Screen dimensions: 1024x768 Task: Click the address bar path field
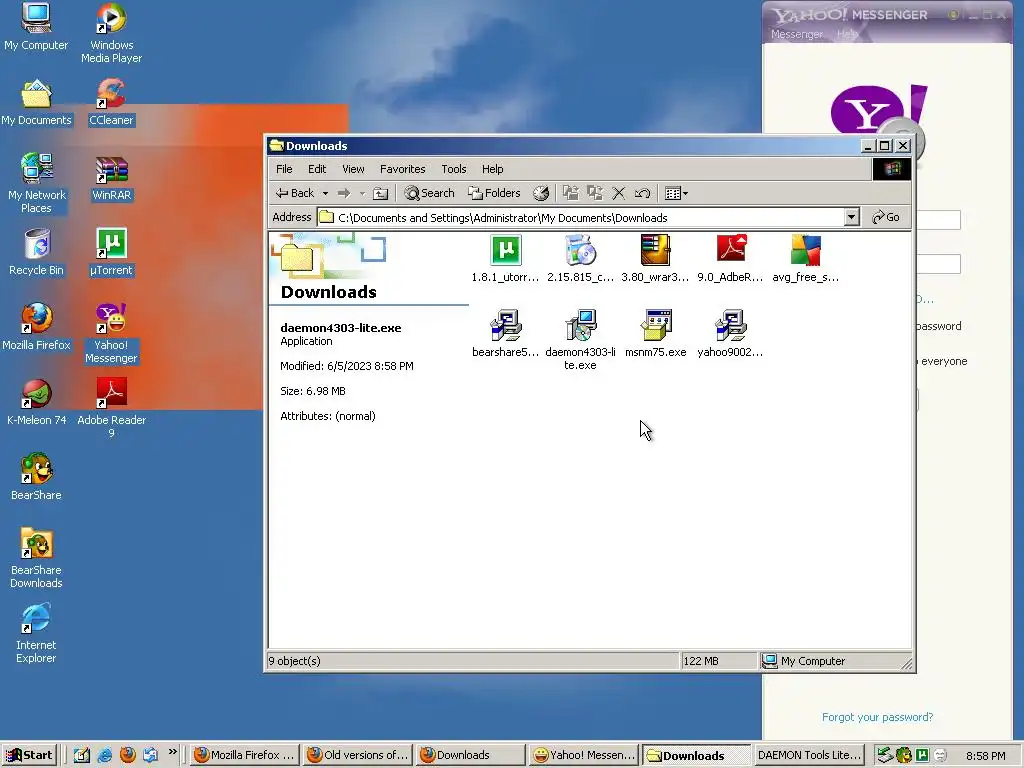[x=580, y=217]
